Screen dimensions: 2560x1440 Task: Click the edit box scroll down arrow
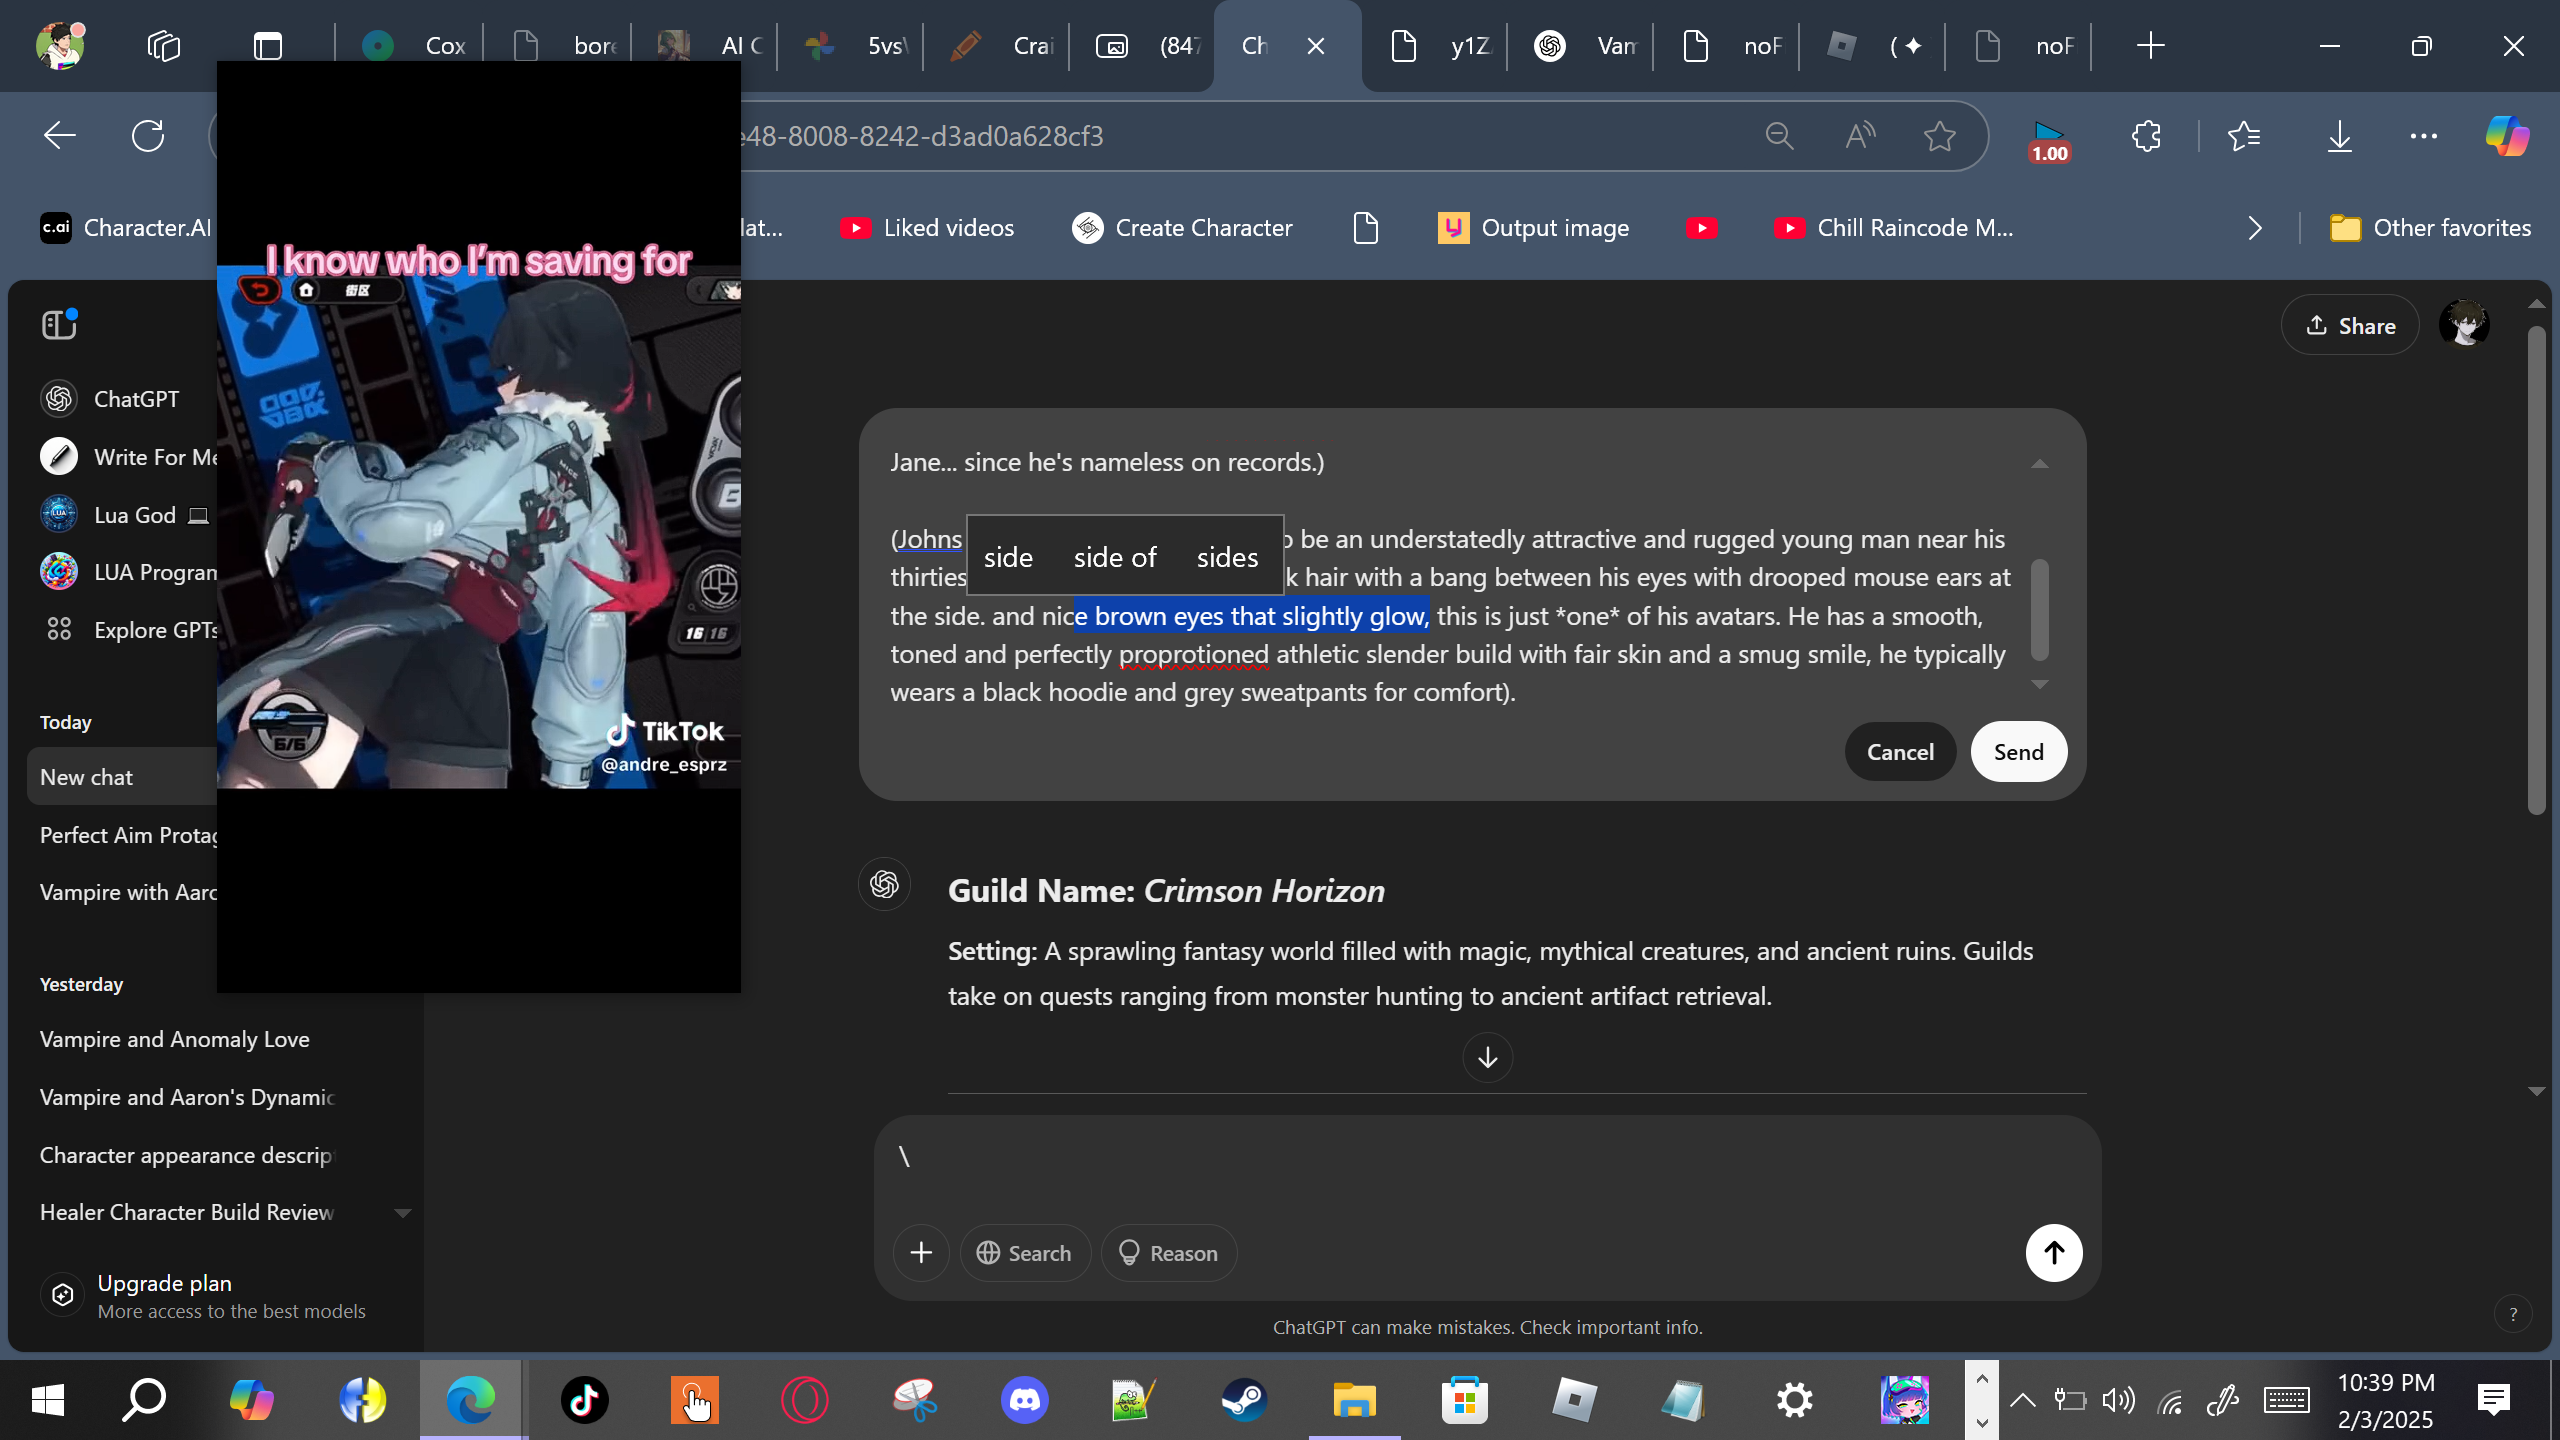click(x=2040, y=685)
